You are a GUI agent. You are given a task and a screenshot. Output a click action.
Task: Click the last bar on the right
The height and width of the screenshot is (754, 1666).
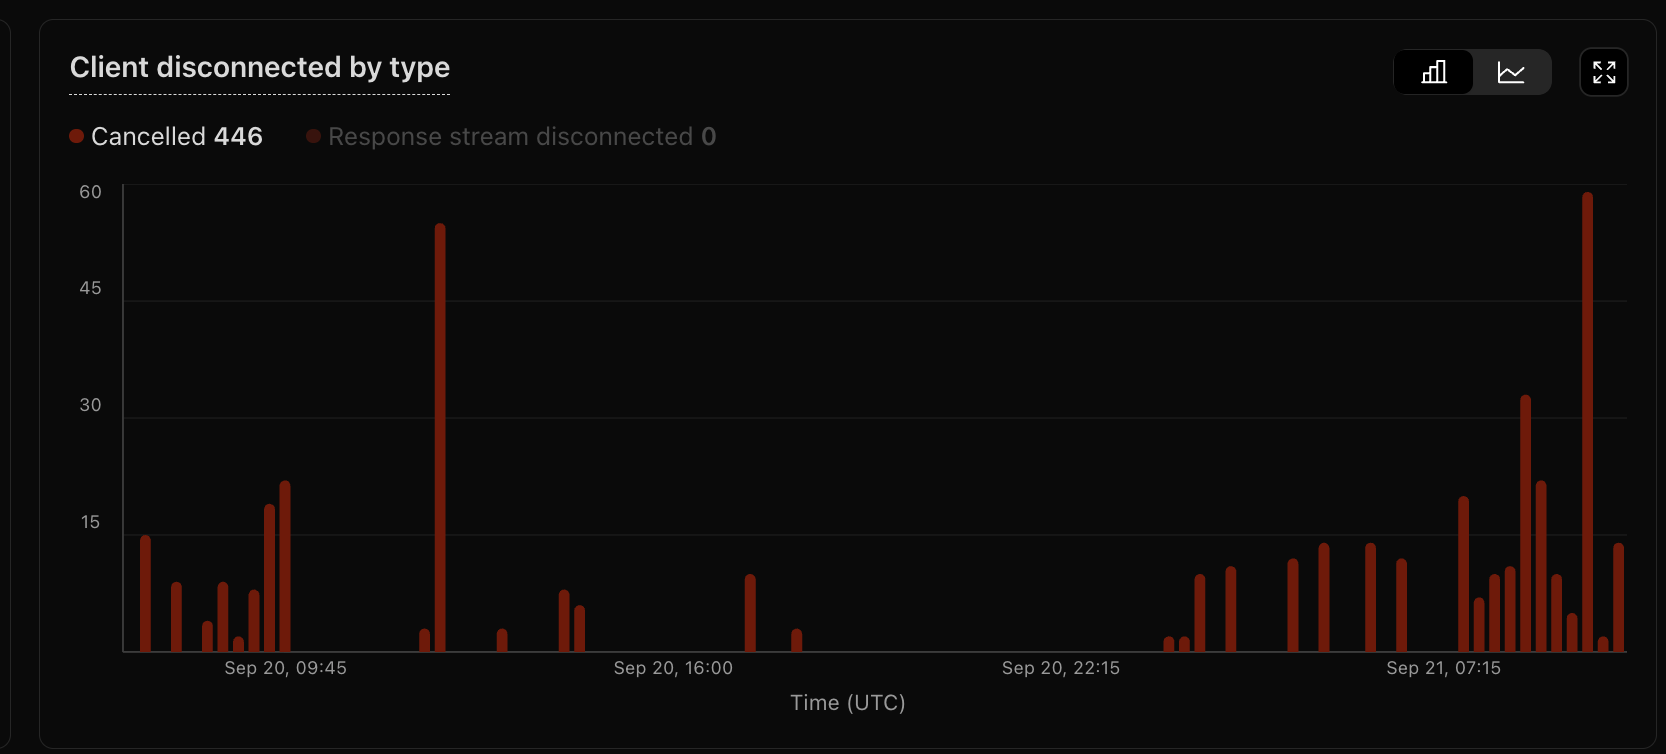[x=1618, y=598]
